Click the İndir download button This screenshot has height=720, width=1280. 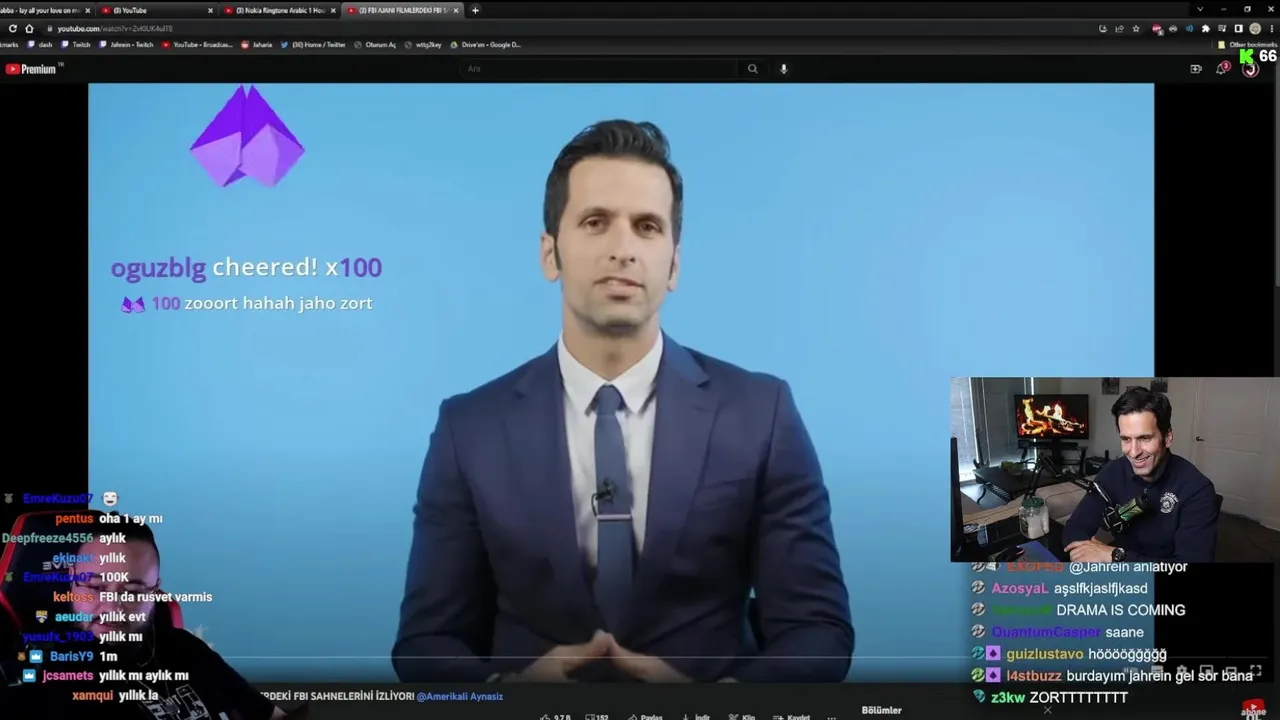pos(697,717)
